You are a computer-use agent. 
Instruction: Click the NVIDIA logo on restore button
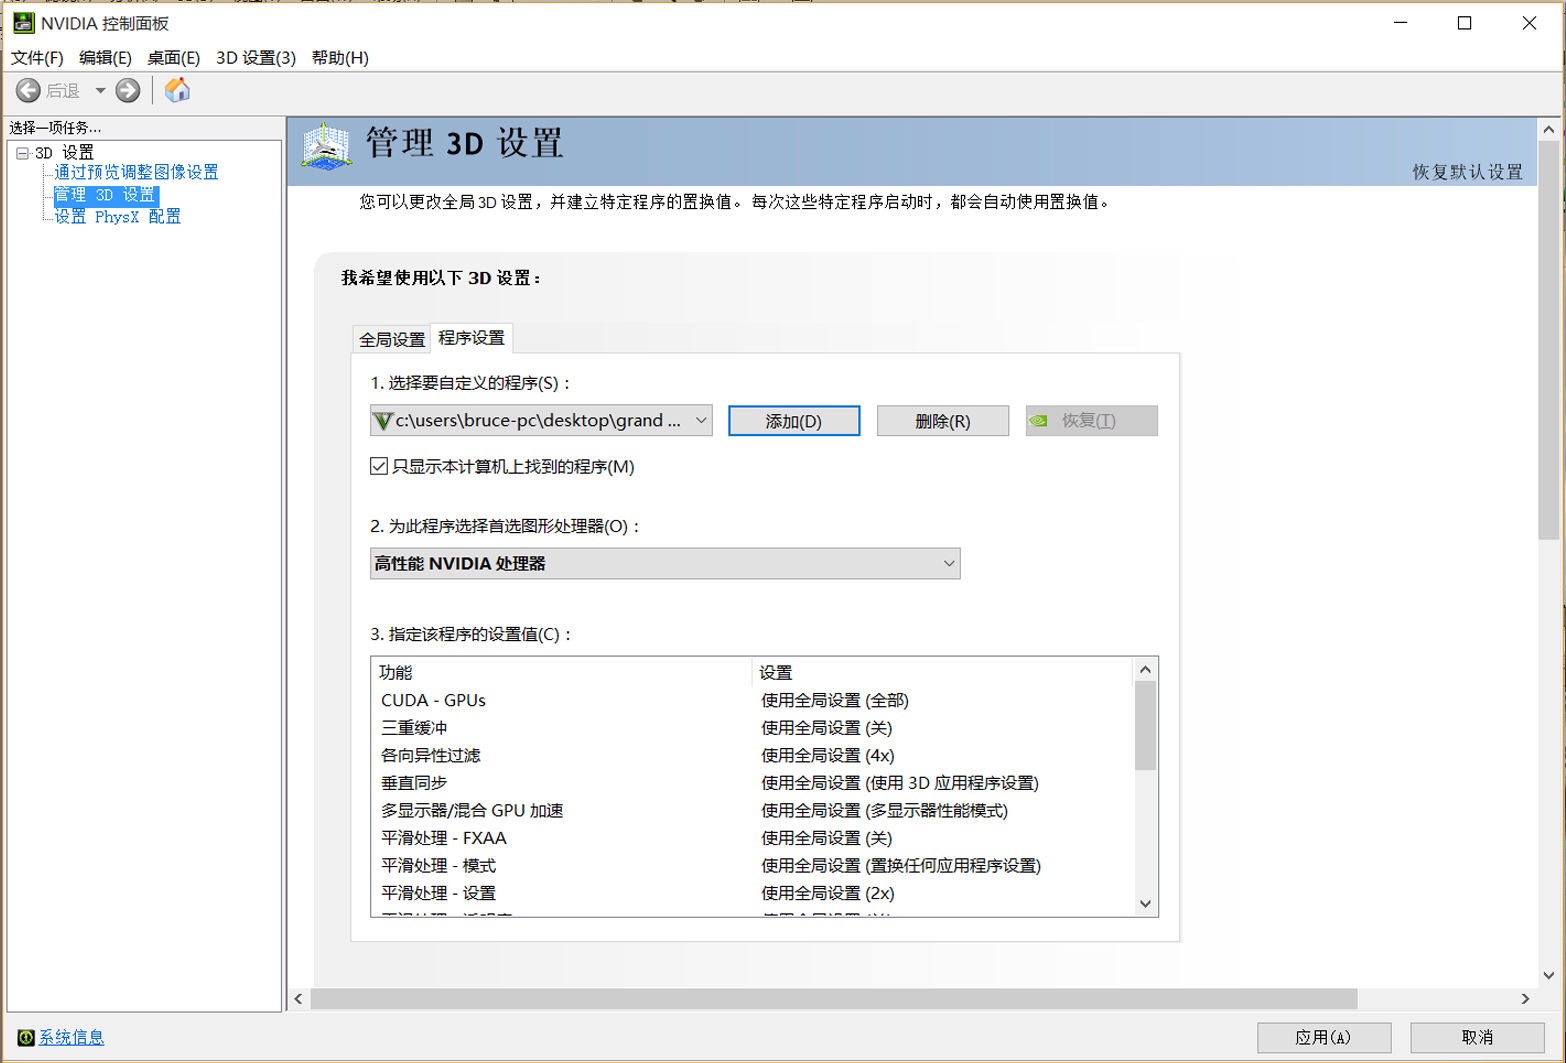pyautogui.click(x=1039, y=421)
